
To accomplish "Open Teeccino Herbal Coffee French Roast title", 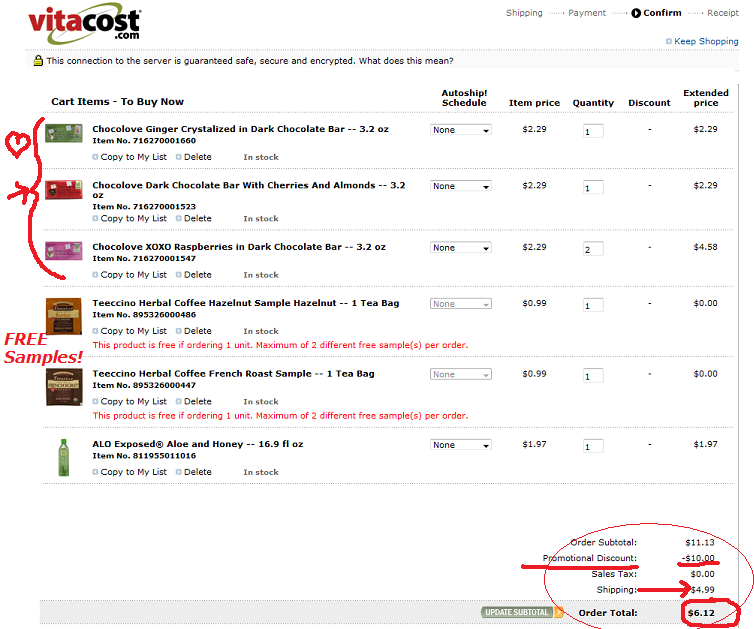I will [x=233, y=374].
